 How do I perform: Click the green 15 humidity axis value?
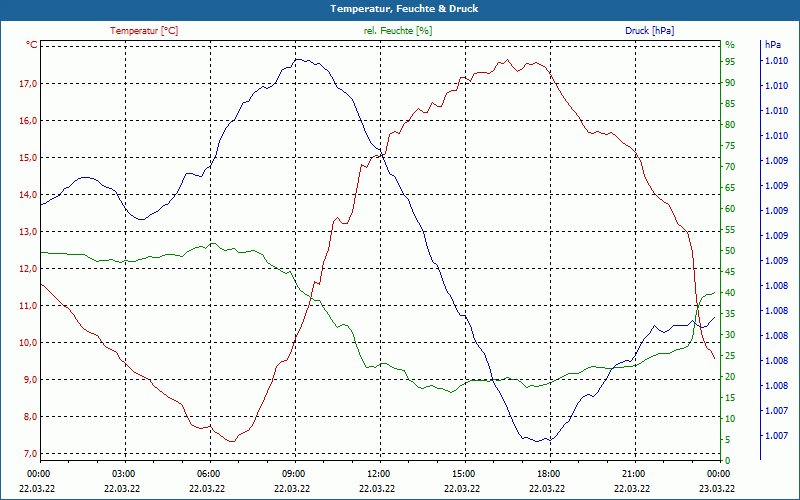730,397
